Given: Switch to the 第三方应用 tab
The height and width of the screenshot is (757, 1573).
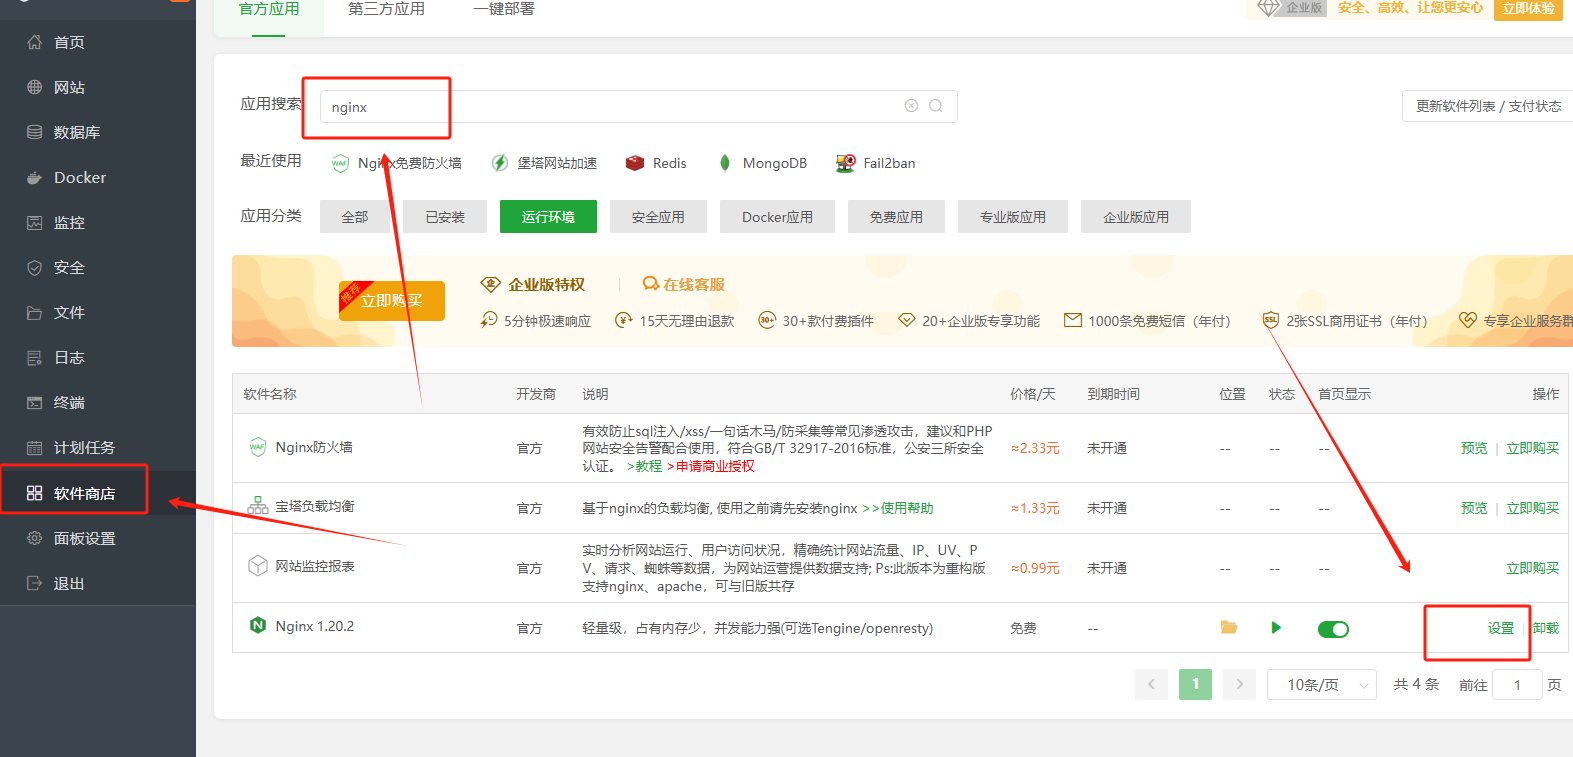Looking at the screenshot, I should pyautogui.click(x=386, y=9).
